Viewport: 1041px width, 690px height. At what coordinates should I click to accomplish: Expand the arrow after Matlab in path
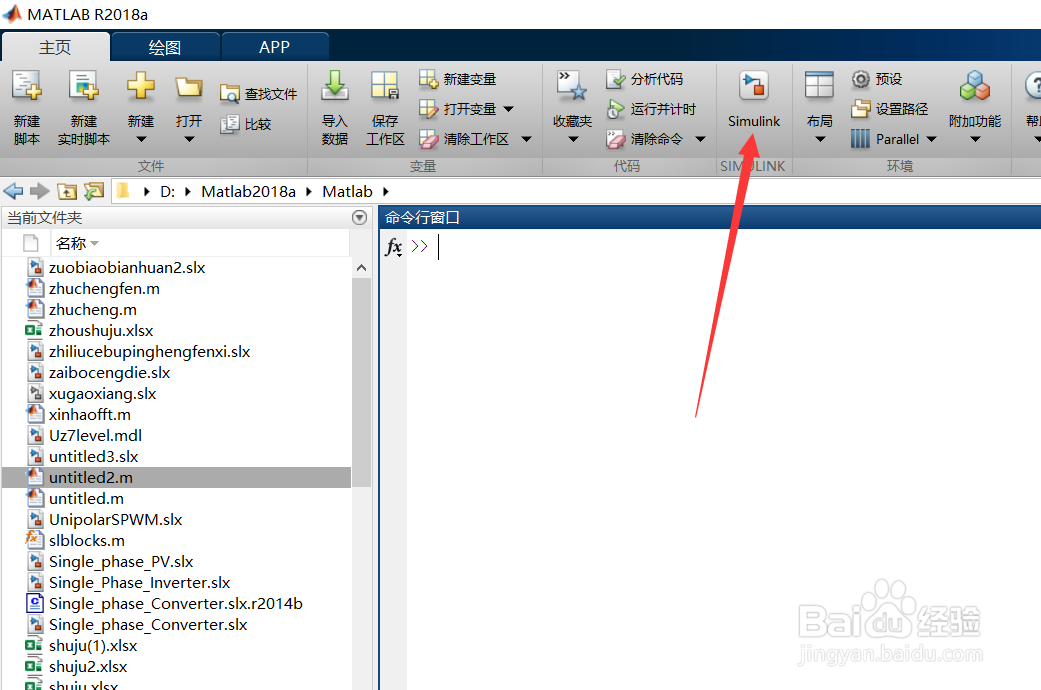pos(385,192)
